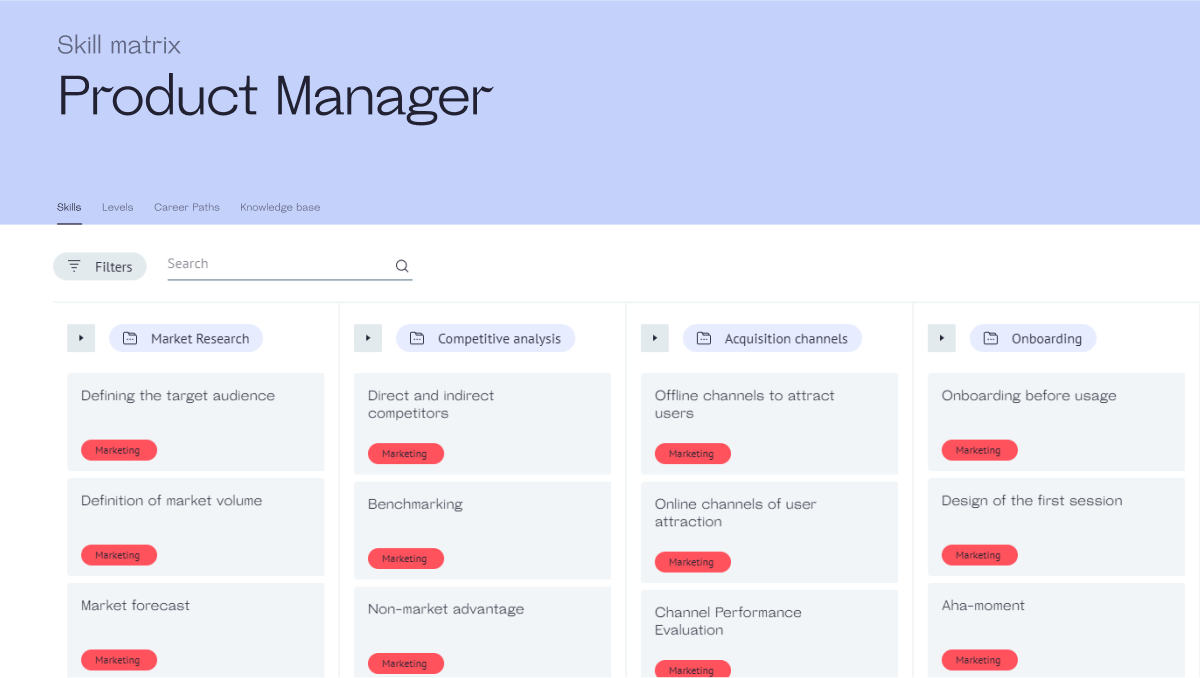Click Marketing tag under Onboarding before usage
The width and height of the screenshot is (1200, 678).
(x=980, y=450)
